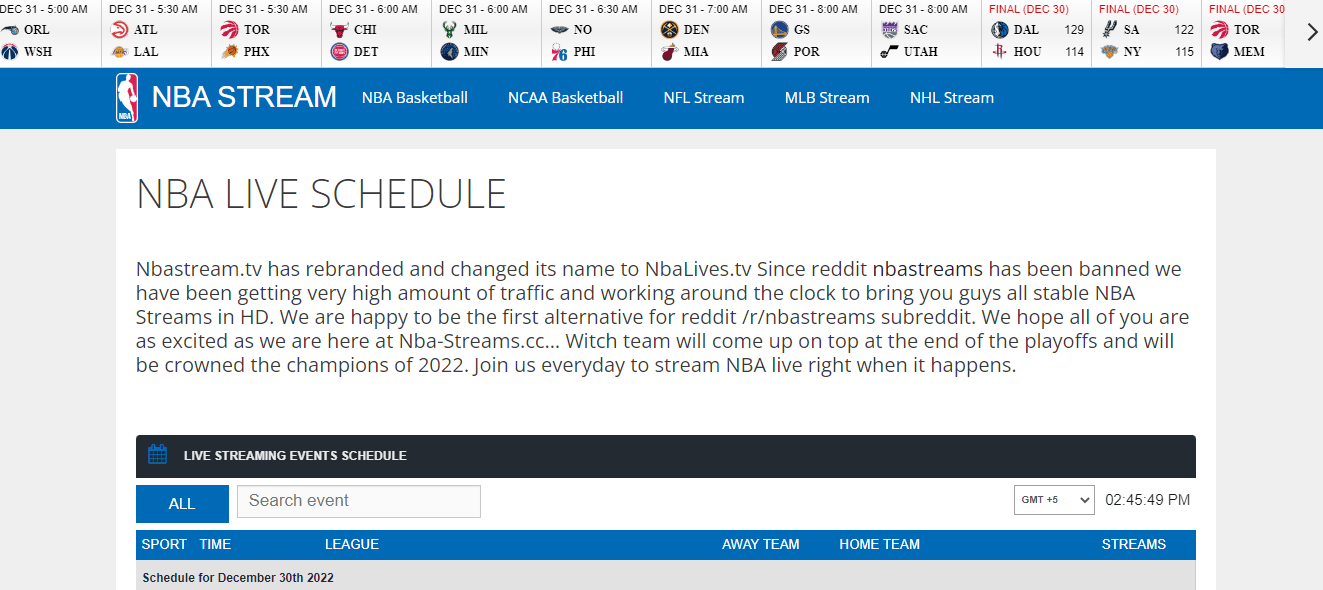Select the ALL filter button
Screen dimensions: 1323x590
tap(182, 504)
